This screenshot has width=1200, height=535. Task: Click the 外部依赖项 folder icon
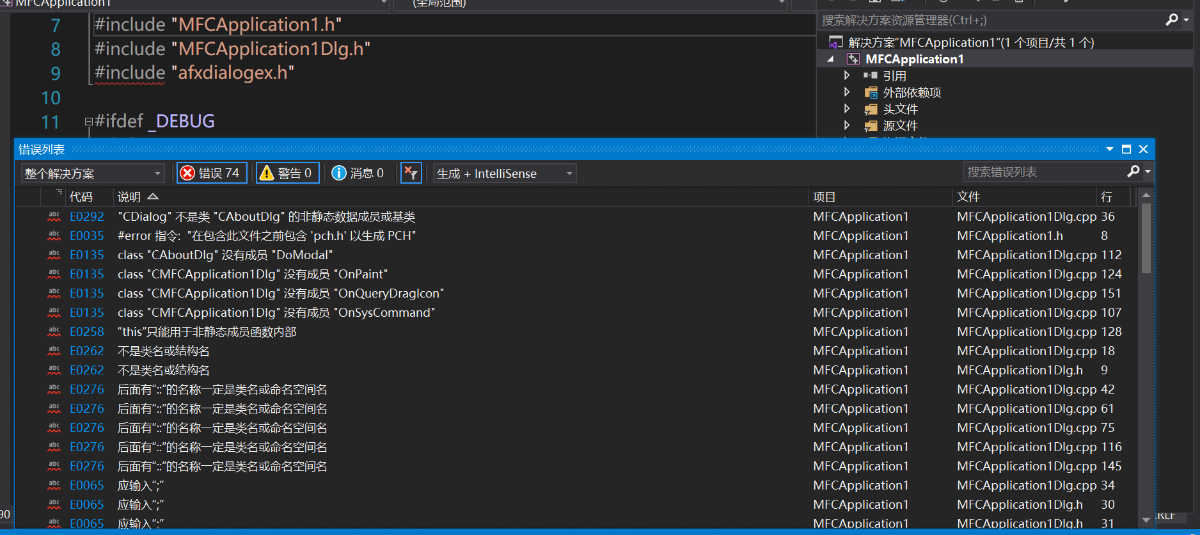click(871, 92)
